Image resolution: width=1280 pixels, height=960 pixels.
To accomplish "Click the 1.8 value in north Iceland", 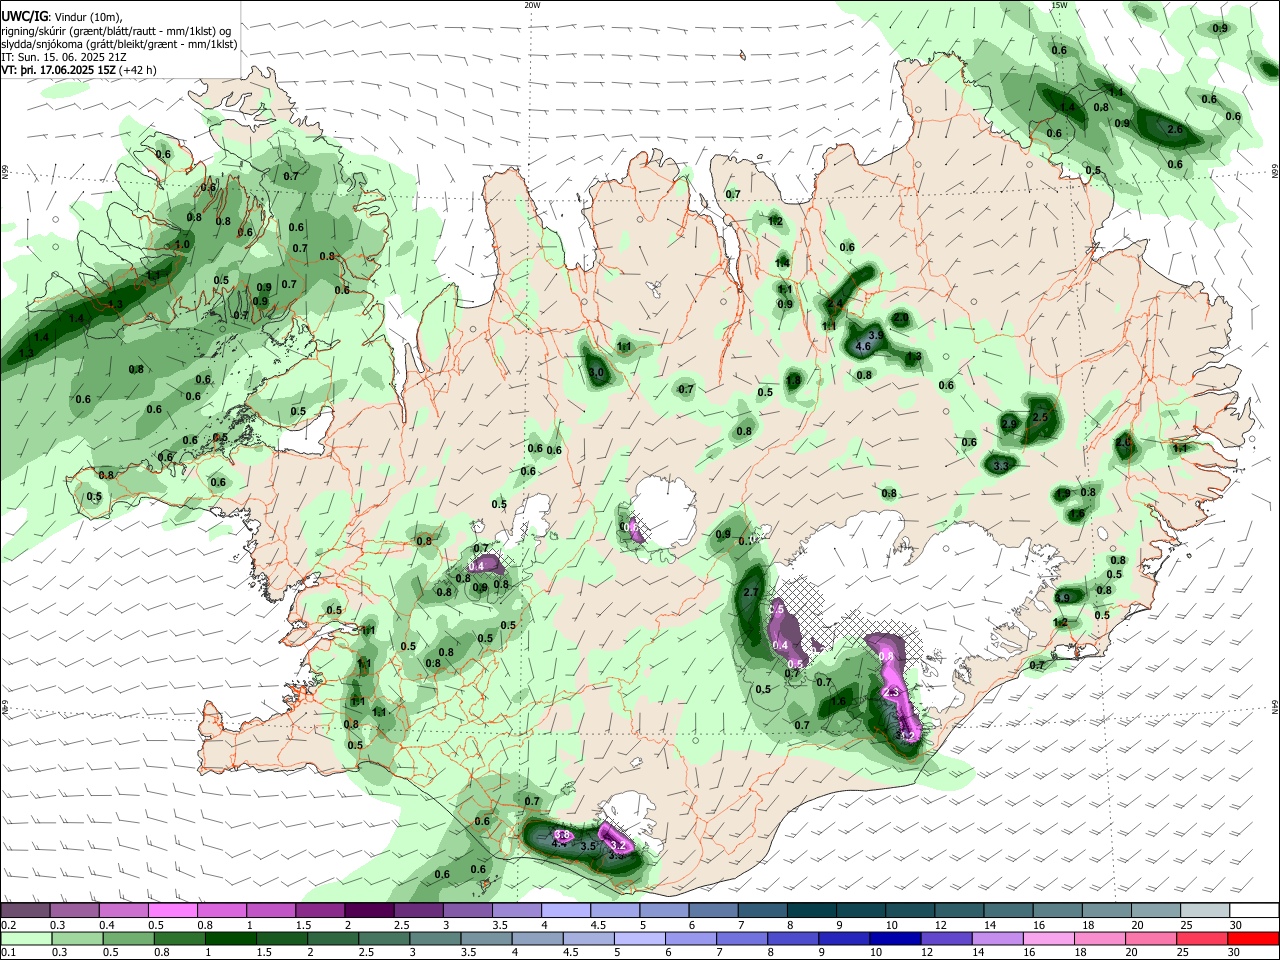I will [x=793, y=380].
